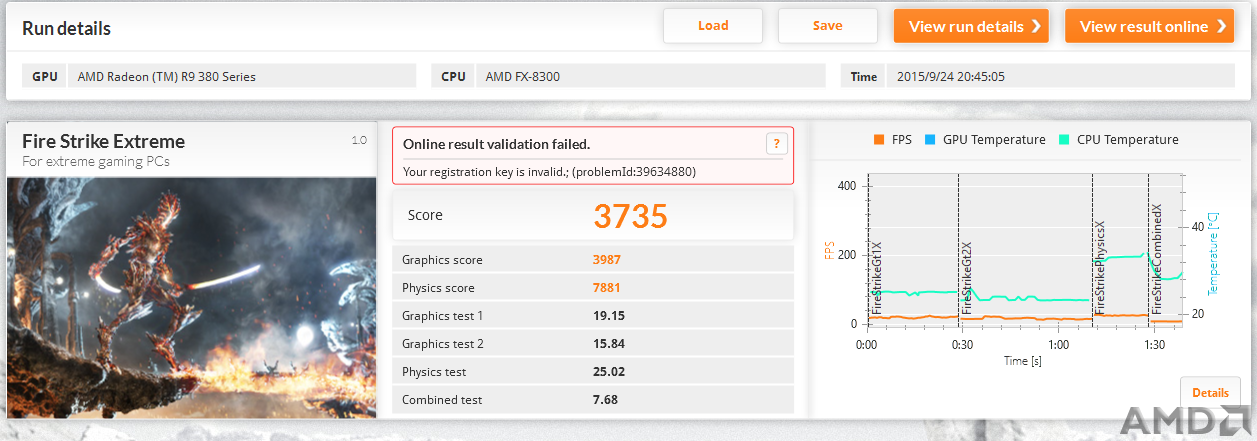Click the overall Score value 3735

[630, 215]
